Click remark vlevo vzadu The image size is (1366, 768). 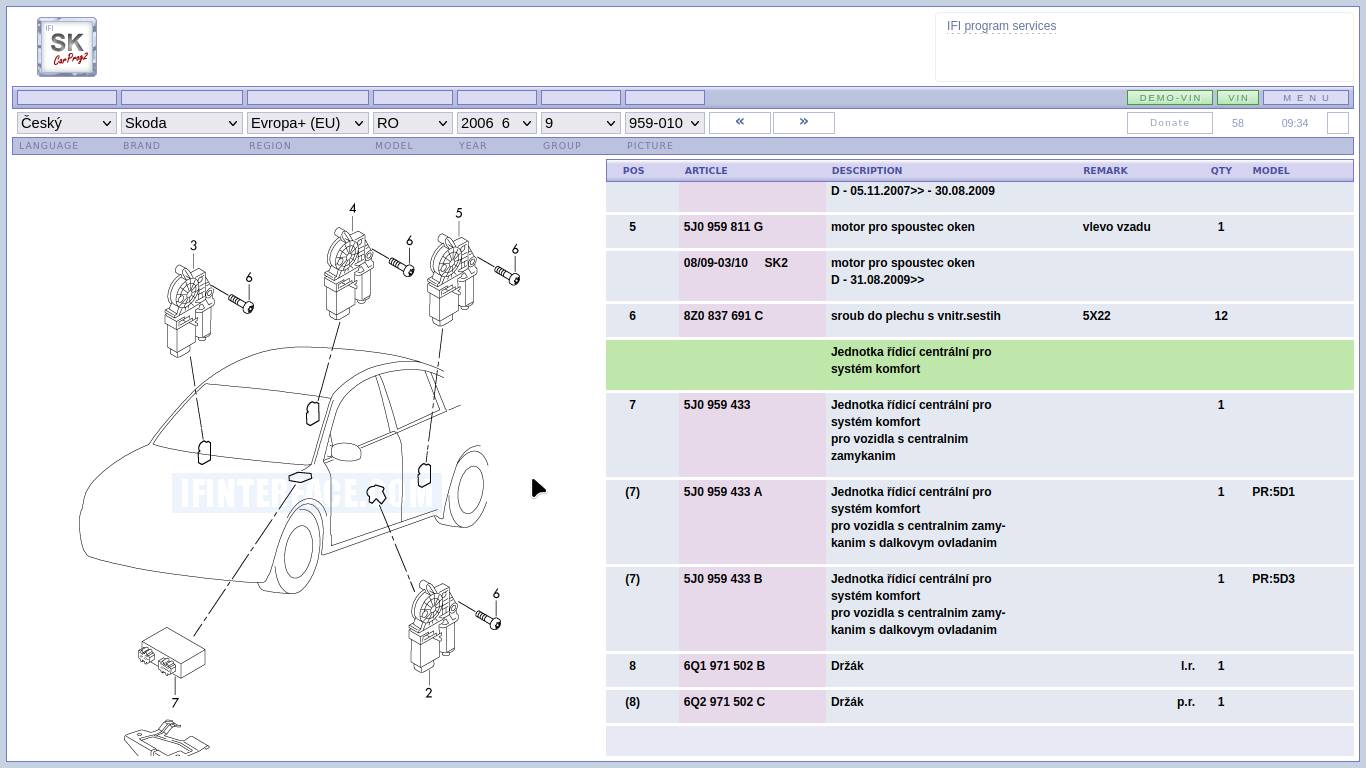click(x=1116, y=227)
